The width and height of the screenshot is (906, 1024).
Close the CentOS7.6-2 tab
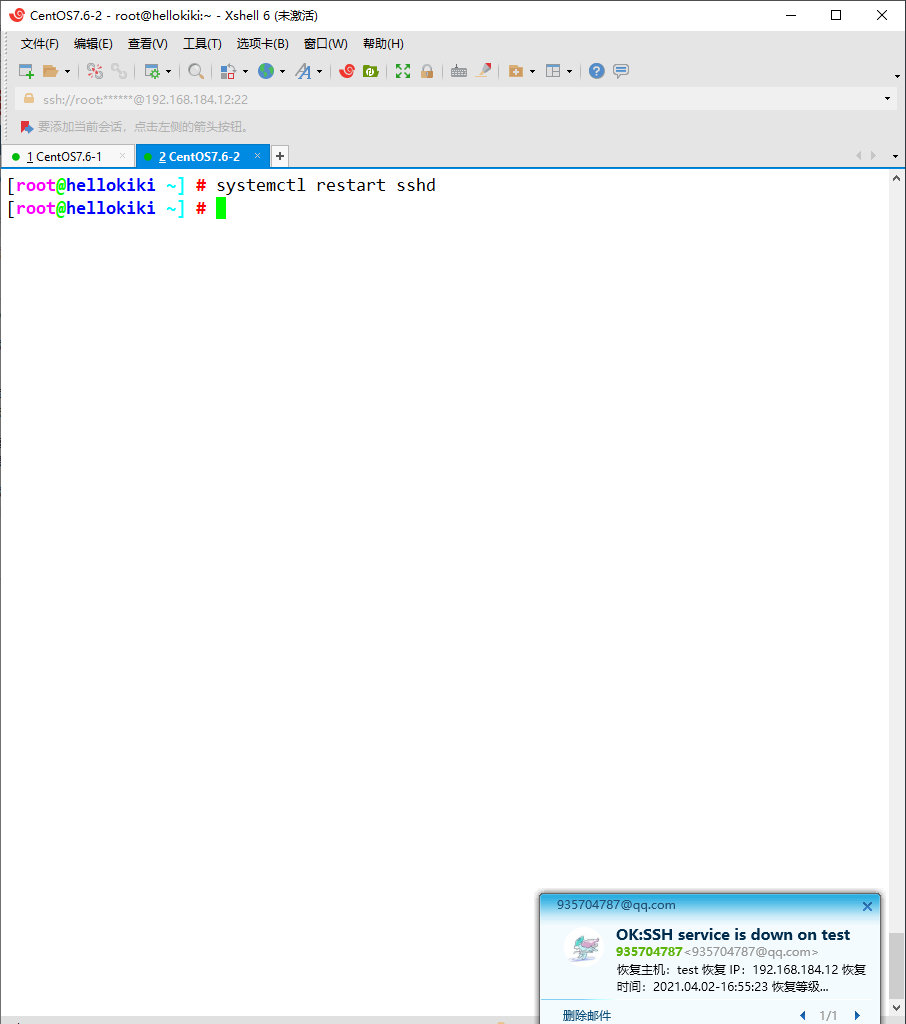[x=257, y=155]
